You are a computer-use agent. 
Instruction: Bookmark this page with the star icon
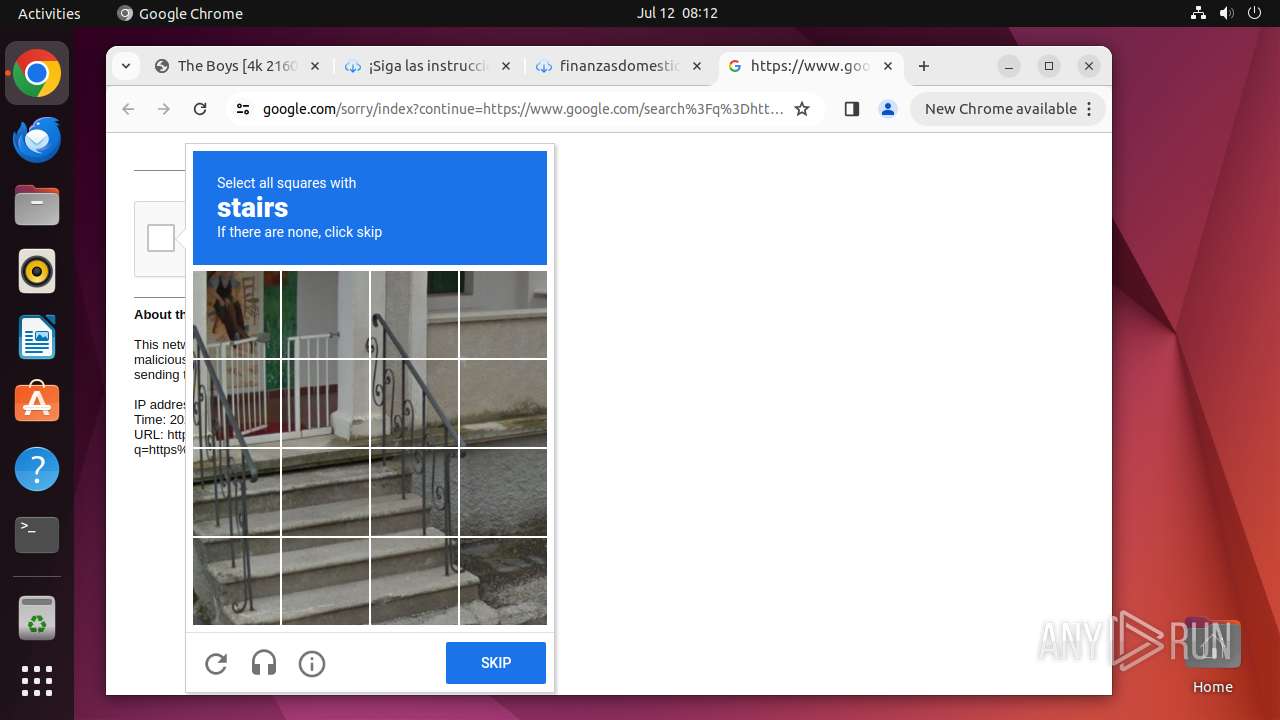pos(802,109)
